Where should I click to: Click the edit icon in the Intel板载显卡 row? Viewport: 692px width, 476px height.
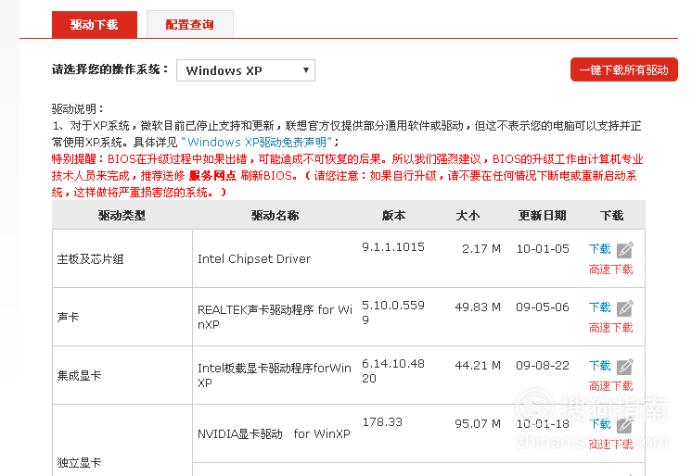[624, 367]
